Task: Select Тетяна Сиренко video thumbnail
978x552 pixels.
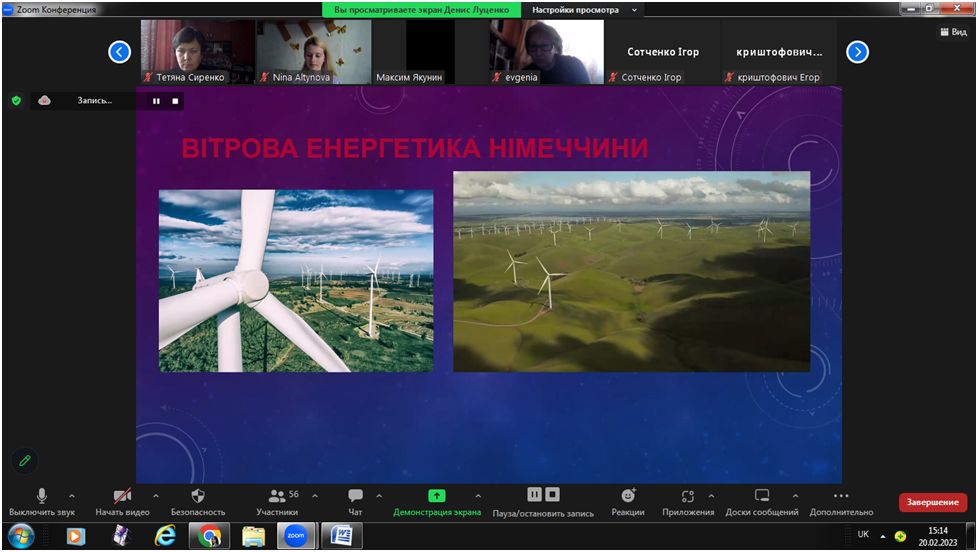Action: click(197, 52)
